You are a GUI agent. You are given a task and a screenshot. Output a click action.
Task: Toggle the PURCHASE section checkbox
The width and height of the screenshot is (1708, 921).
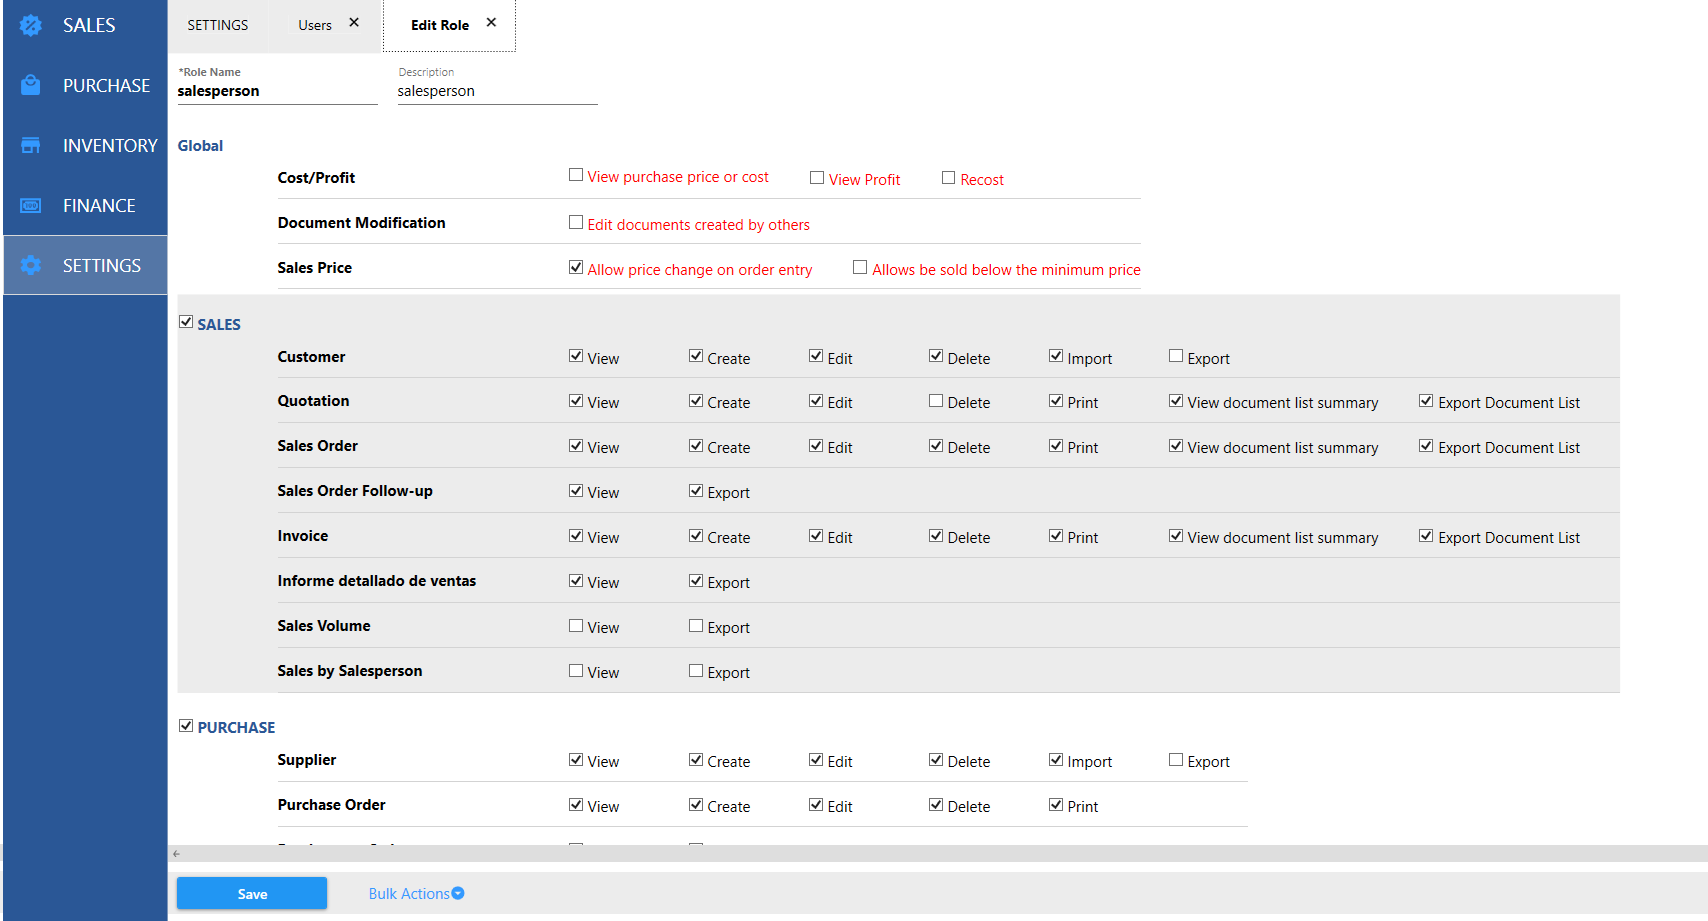click(186, 726)
